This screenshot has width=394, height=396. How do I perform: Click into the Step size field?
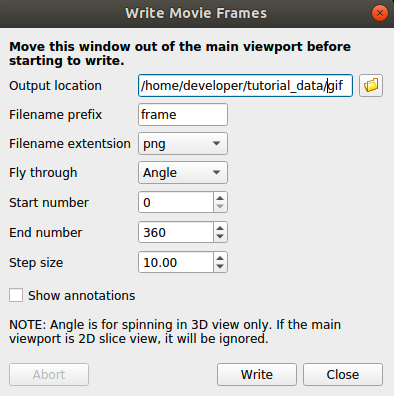(176, 262)
